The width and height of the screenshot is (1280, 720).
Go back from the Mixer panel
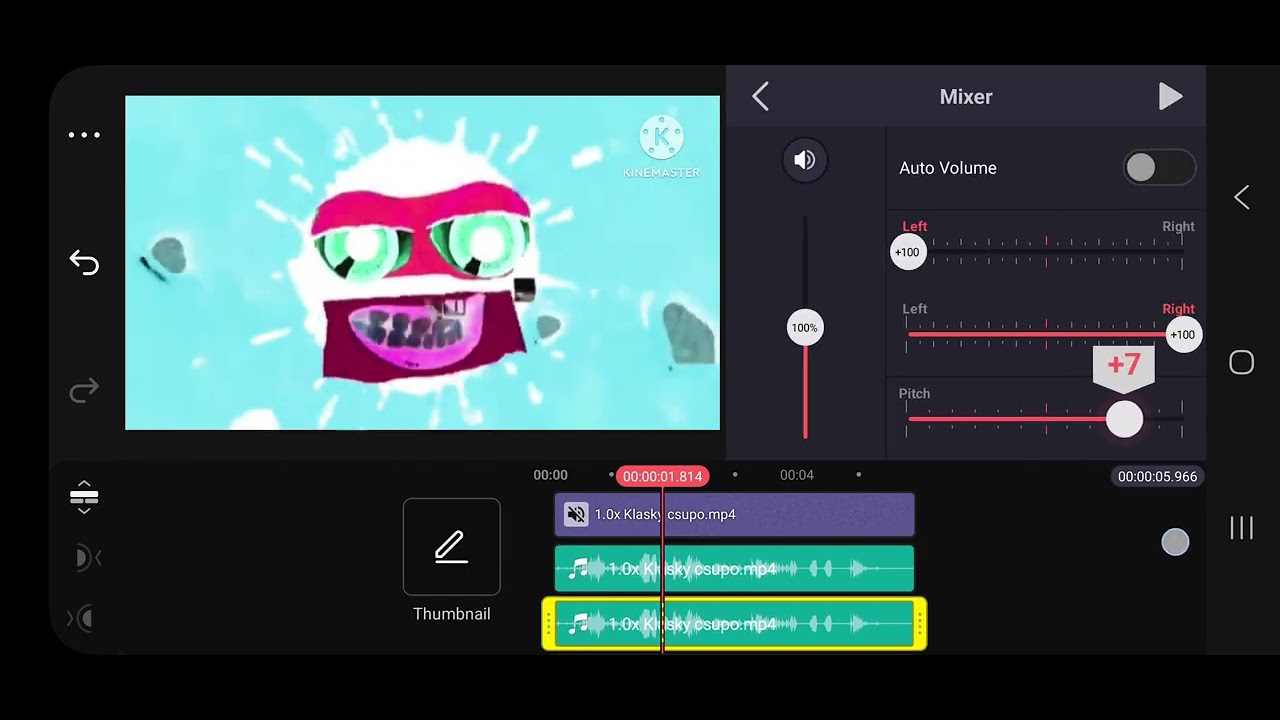click(x=761, y=97)
